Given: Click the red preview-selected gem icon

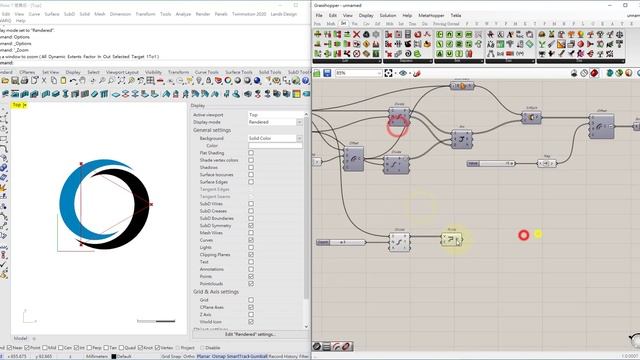Looking at the screenshot, I should 594,73.
